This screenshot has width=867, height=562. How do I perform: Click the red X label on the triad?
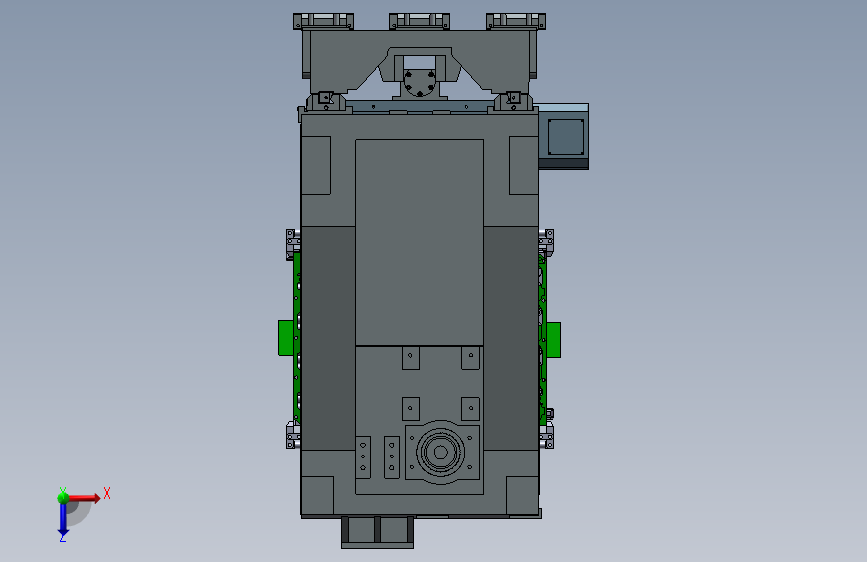(x=107, y=493)
